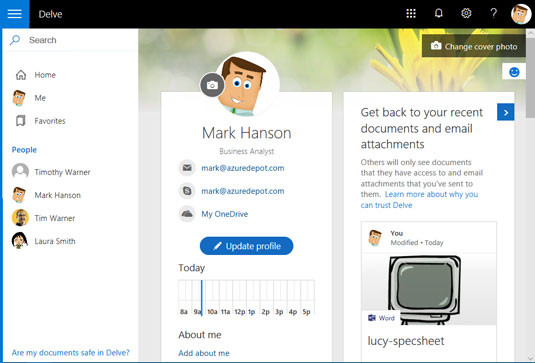Open 'Are my documents safe in Delve?' link
The width and height of the screenshot is (535, 363).
(x=71, y=352)
